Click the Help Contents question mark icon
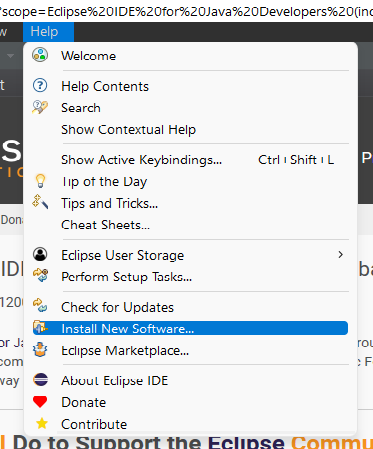373x449 pixels. pyautogui.click(x=40, y=86)
